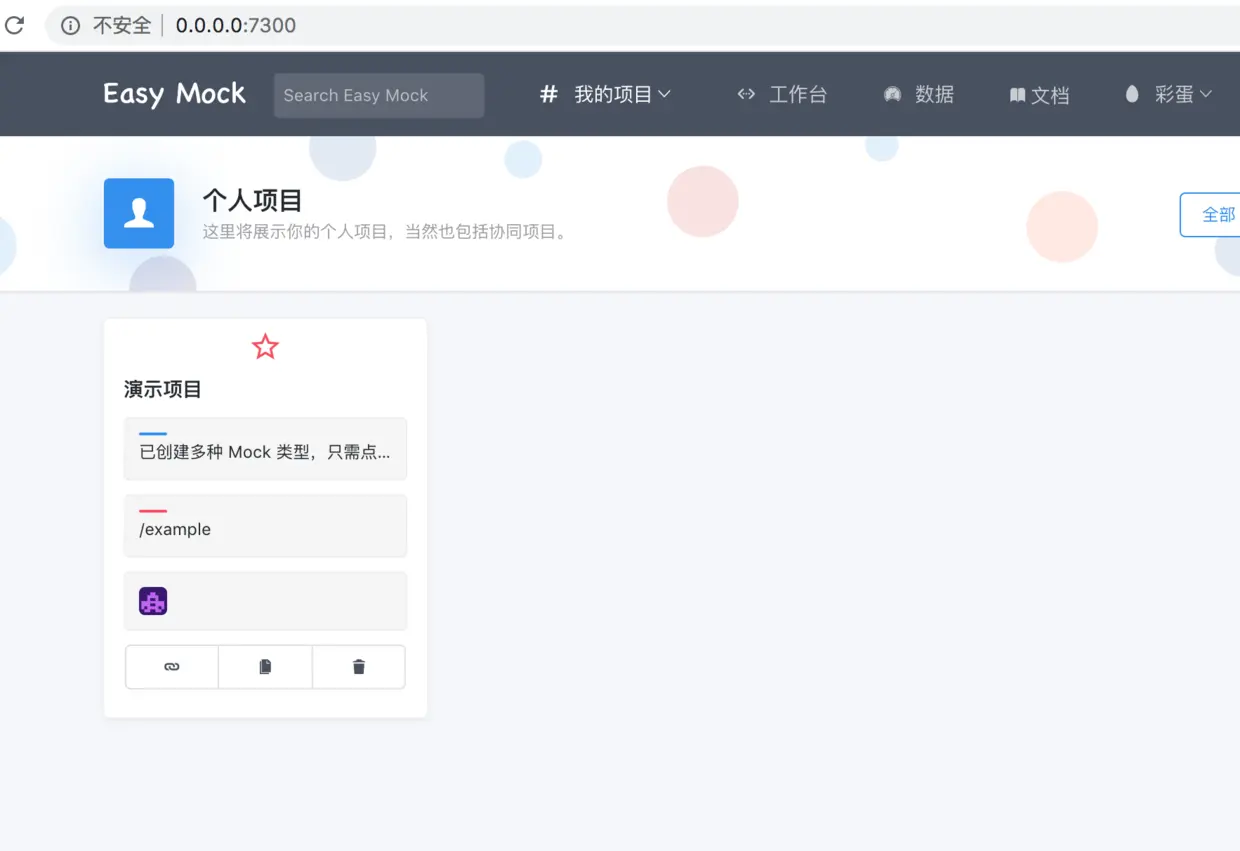Click the blue person avatar icon next to 个人项目
Viewport: 1240px width, 851px height.
point(138,213)
